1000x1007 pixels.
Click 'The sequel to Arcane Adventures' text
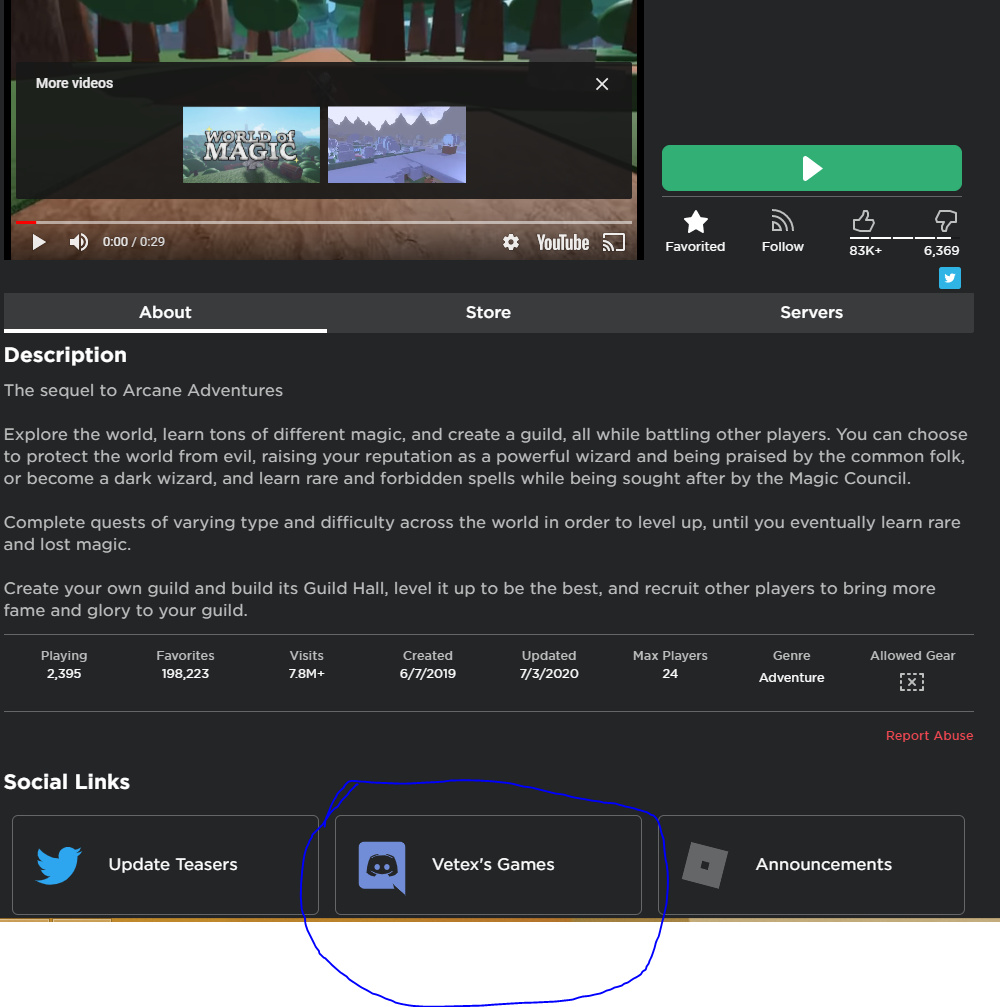(x=143, y=390)
